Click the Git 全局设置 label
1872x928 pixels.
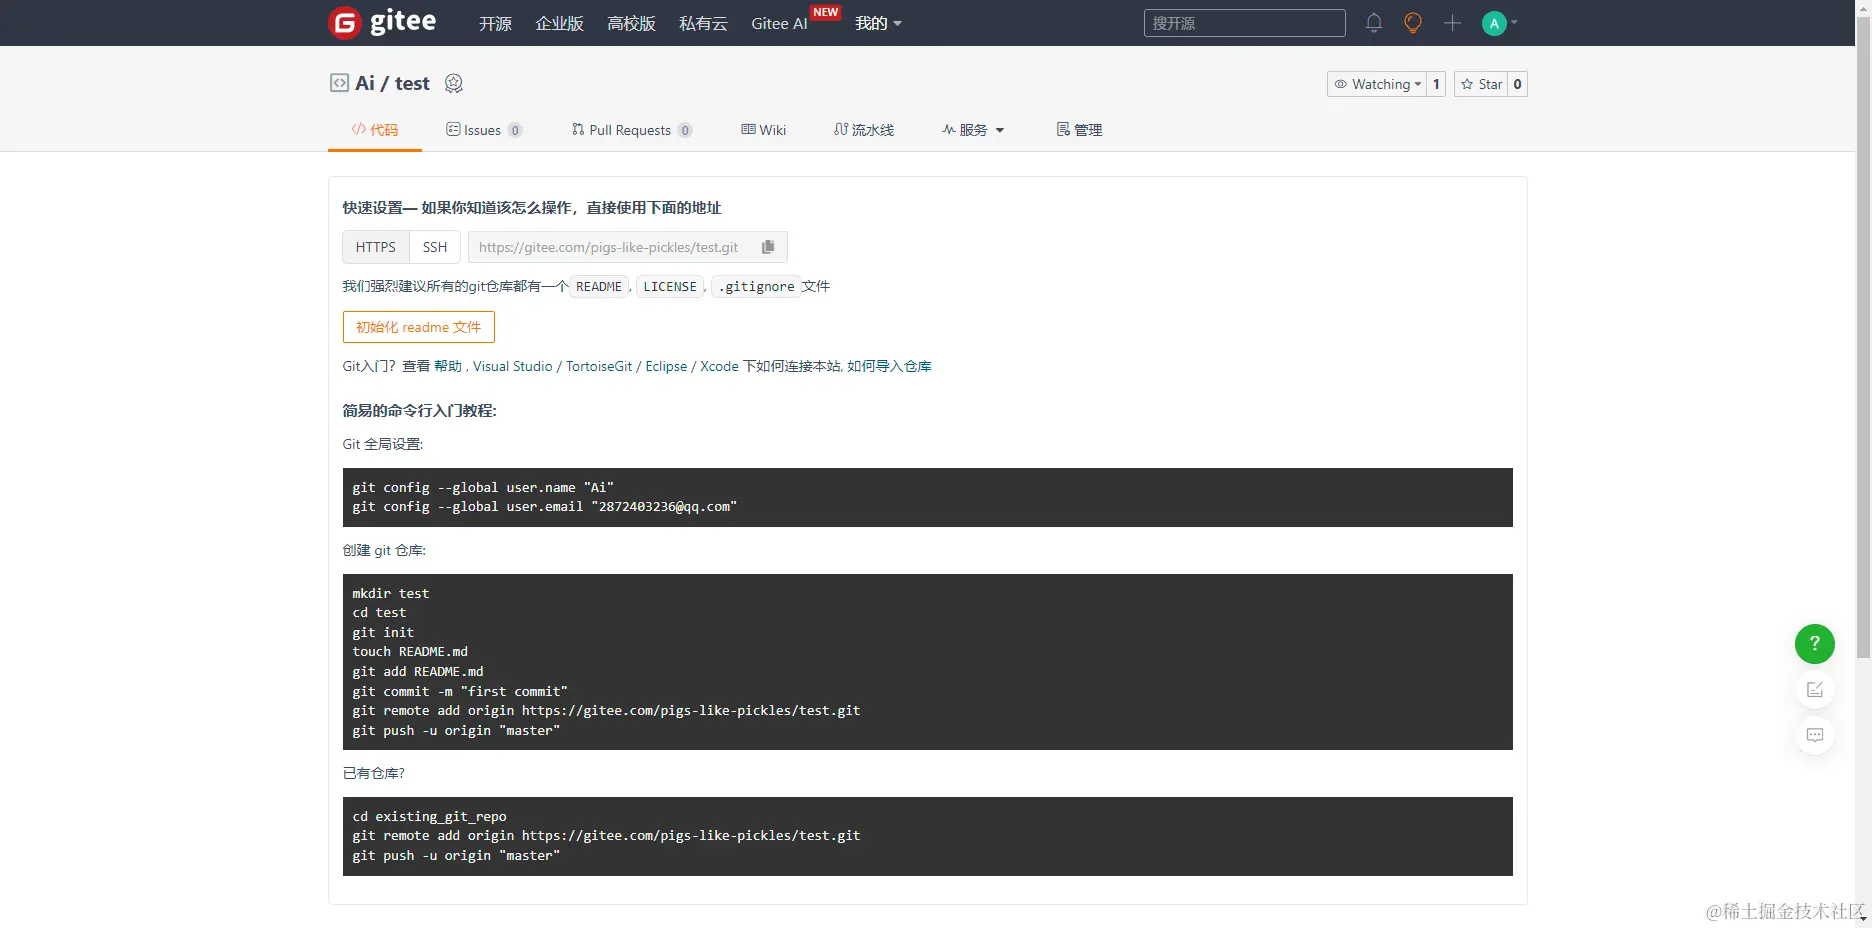coord(383,444)
